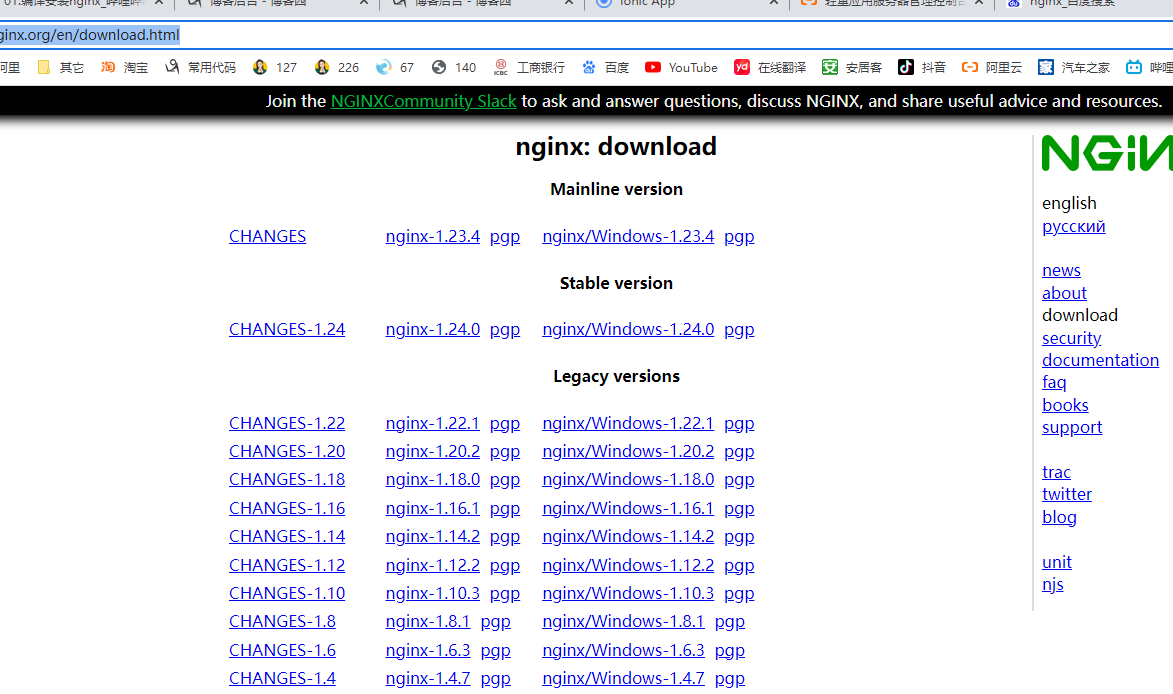Open the news page
Image resolution: width=1173 pixels, height=694 pixels.
click(x=1061, y=271)
